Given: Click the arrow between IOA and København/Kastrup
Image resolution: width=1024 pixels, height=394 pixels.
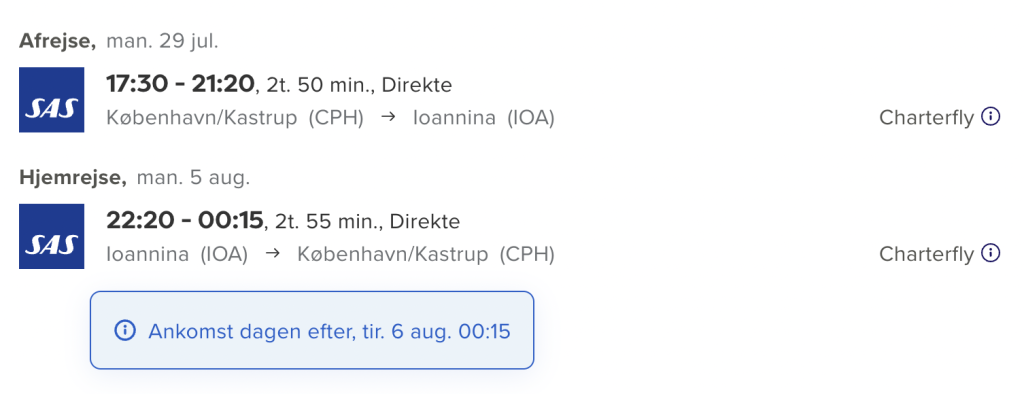Looking at the screenshot, I should tap(273, 254).
